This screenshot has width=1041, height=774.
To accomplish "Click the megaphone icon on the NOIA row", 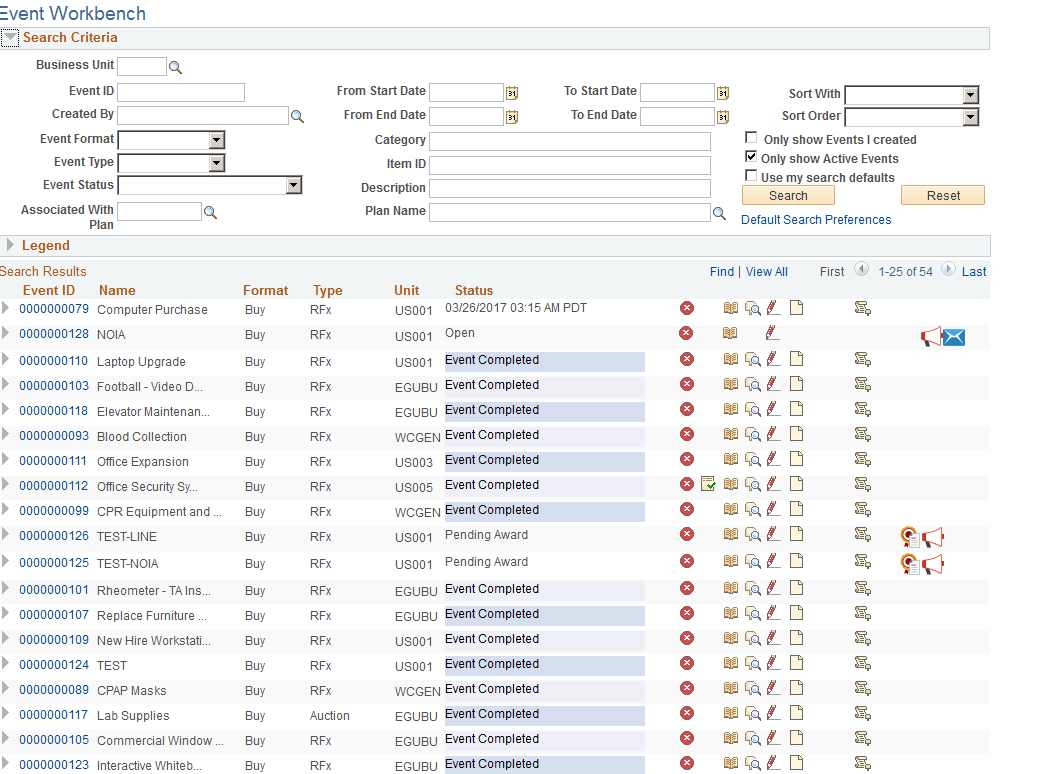I will (931, 337).
